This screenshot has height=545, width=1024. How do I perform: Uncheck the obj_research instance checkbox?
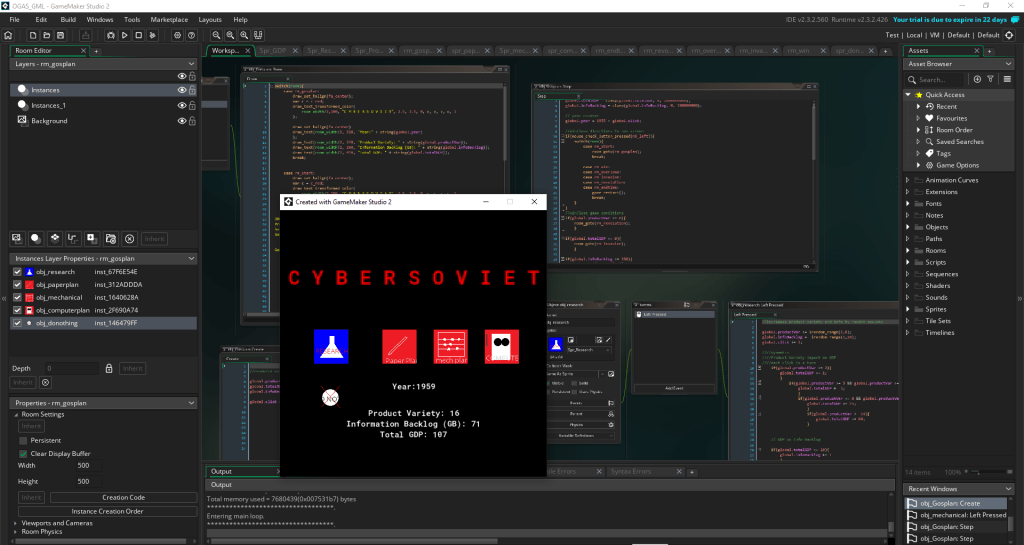click(x=17, y=271)
